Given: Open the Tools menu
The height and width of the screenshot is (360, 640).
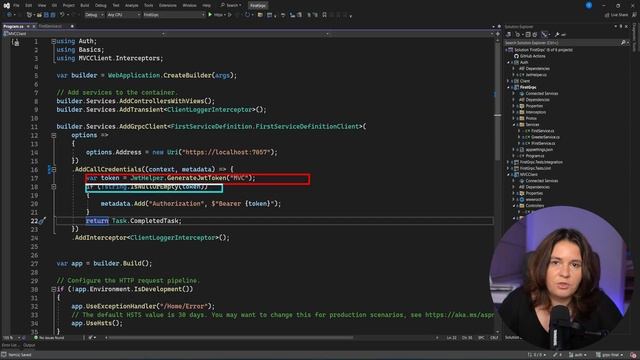Looking at the screenshot, I should 149,5.
